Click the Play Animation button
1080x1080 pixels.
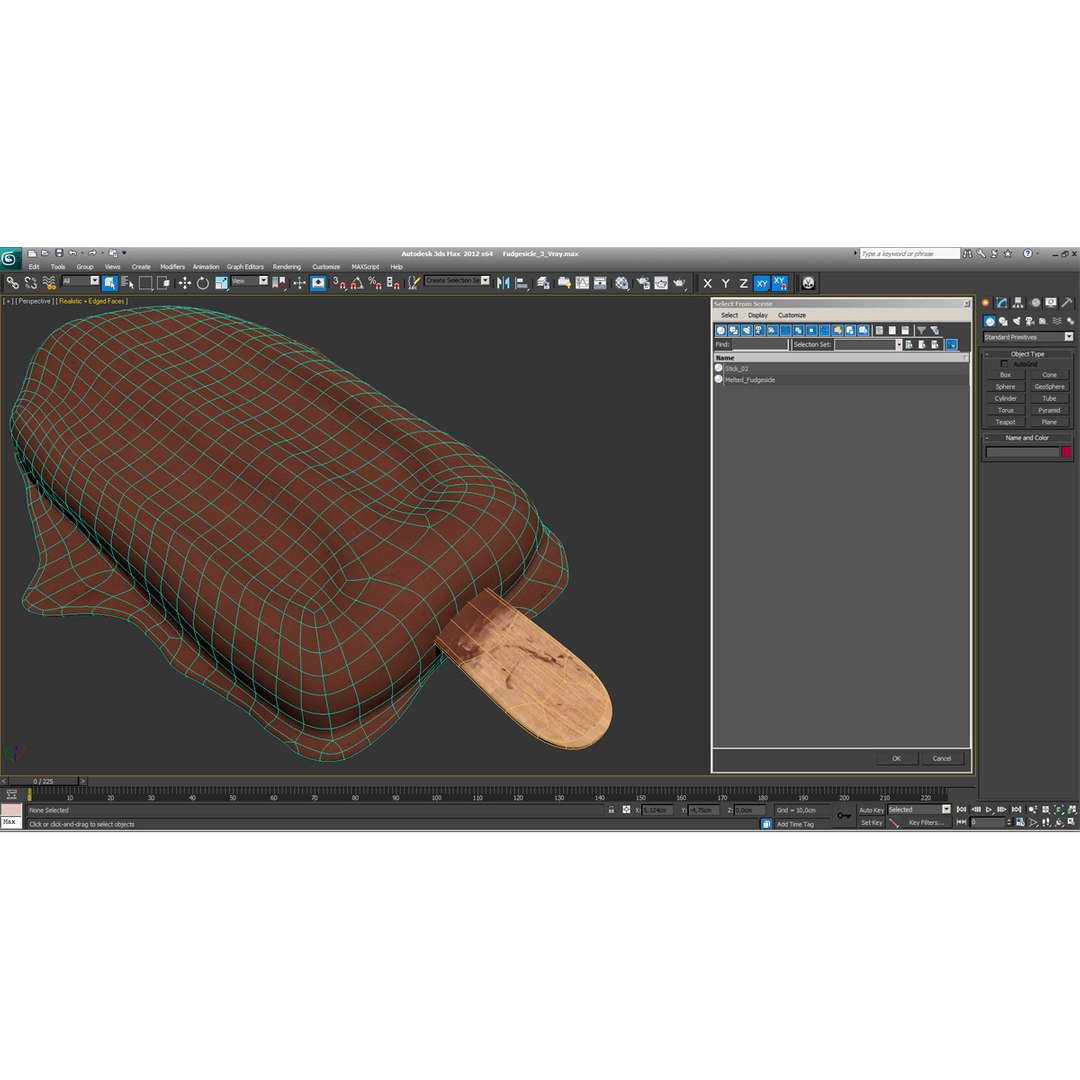coord(989,809)
